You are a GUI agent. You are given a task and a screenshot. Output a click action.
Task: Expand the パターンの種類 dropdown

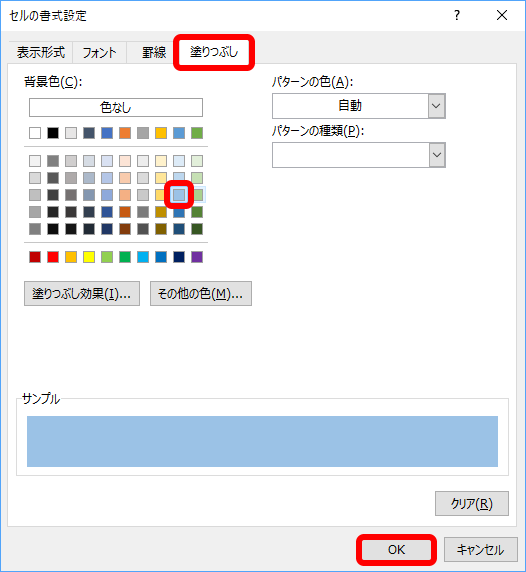437,155
